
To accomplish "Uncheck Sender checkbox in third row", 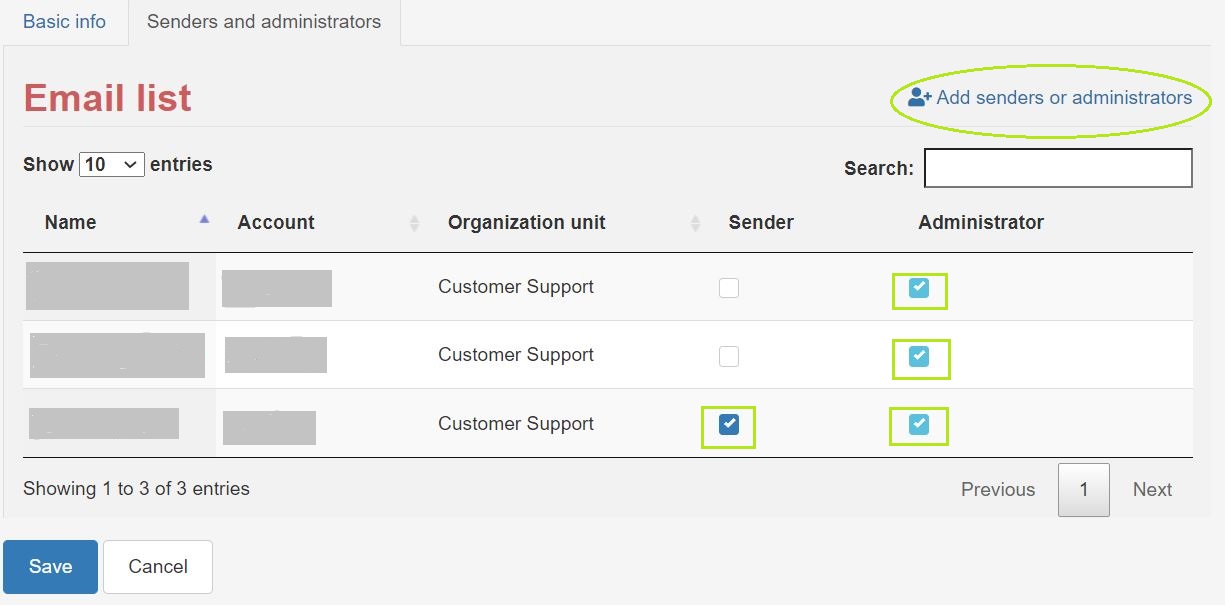I will 729,425.
